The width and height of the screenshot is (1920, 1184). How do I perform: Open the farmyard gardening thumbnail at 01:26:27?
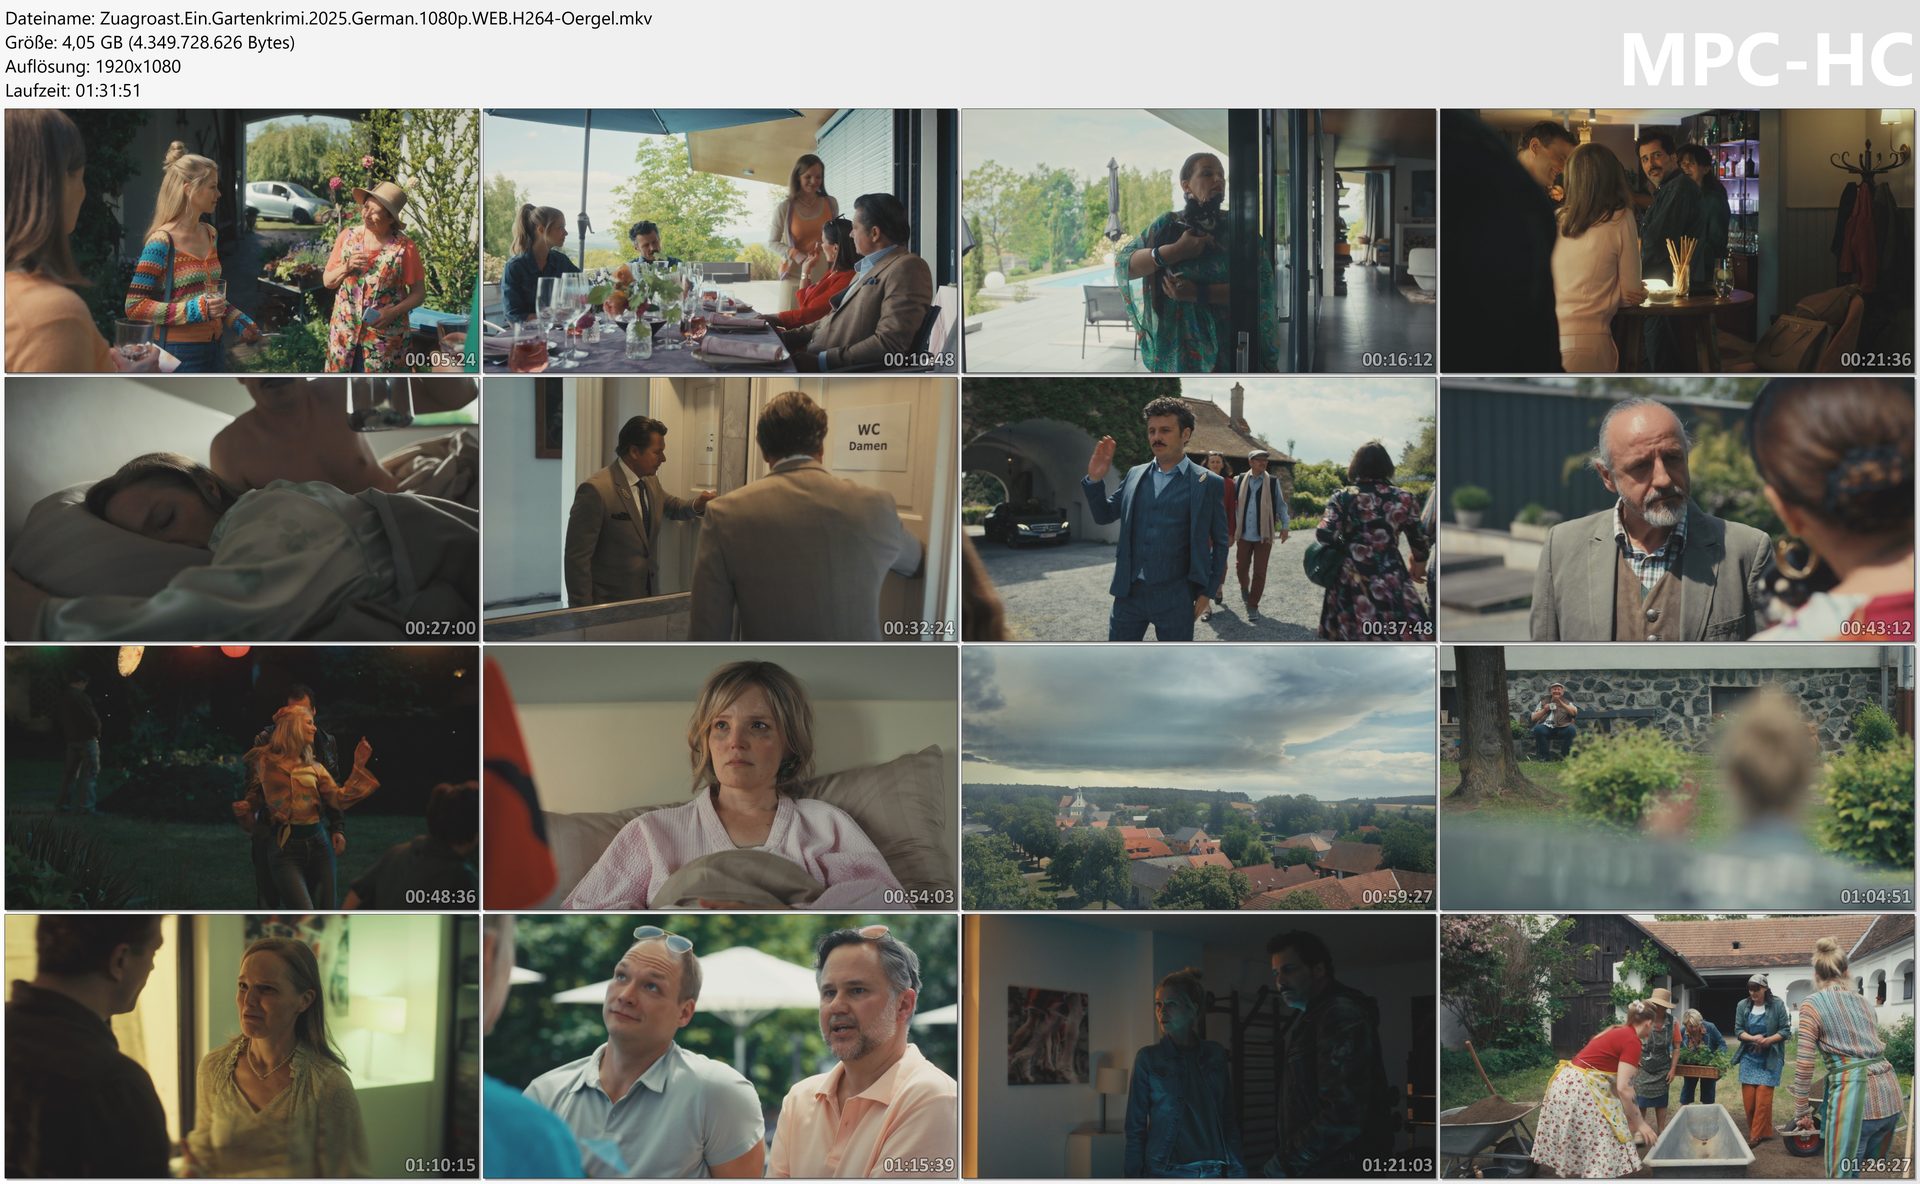(x=1677, y=1046)
